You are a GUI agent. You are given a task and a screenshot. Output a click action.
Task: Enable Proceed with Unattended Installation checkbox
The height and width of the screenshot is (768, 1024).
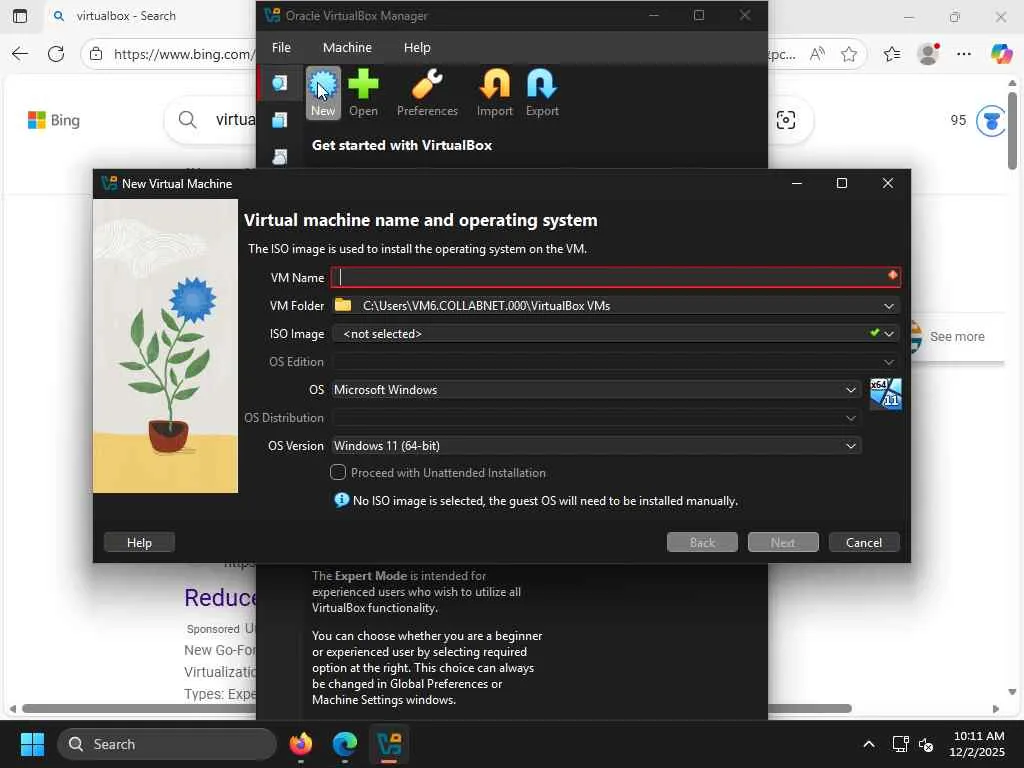338,472
